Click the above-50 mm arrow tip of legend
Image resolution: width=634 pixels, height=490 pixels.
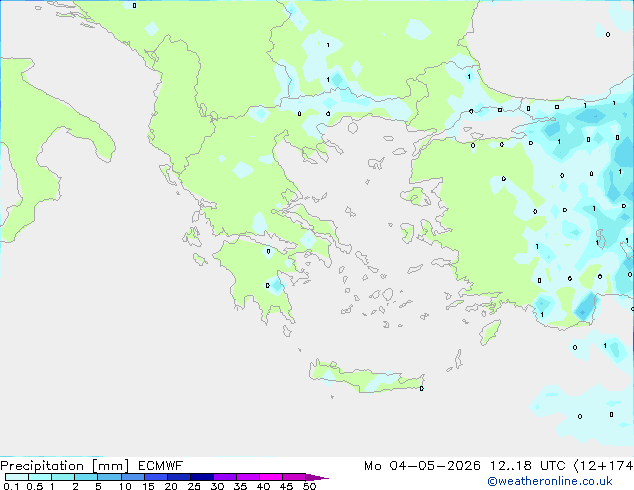tap(317, 477)
